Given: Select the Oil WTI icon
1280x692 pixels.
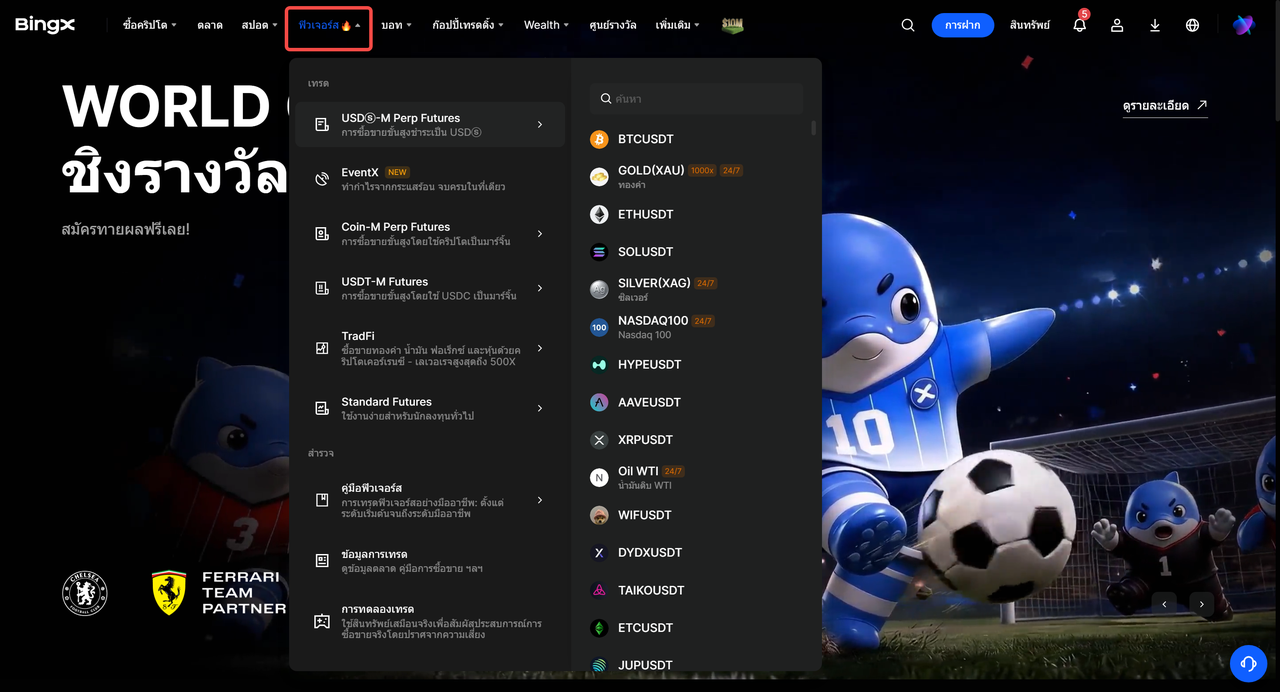Looking at the screenshot, I should pyautogui.click(x=599, y=478).
